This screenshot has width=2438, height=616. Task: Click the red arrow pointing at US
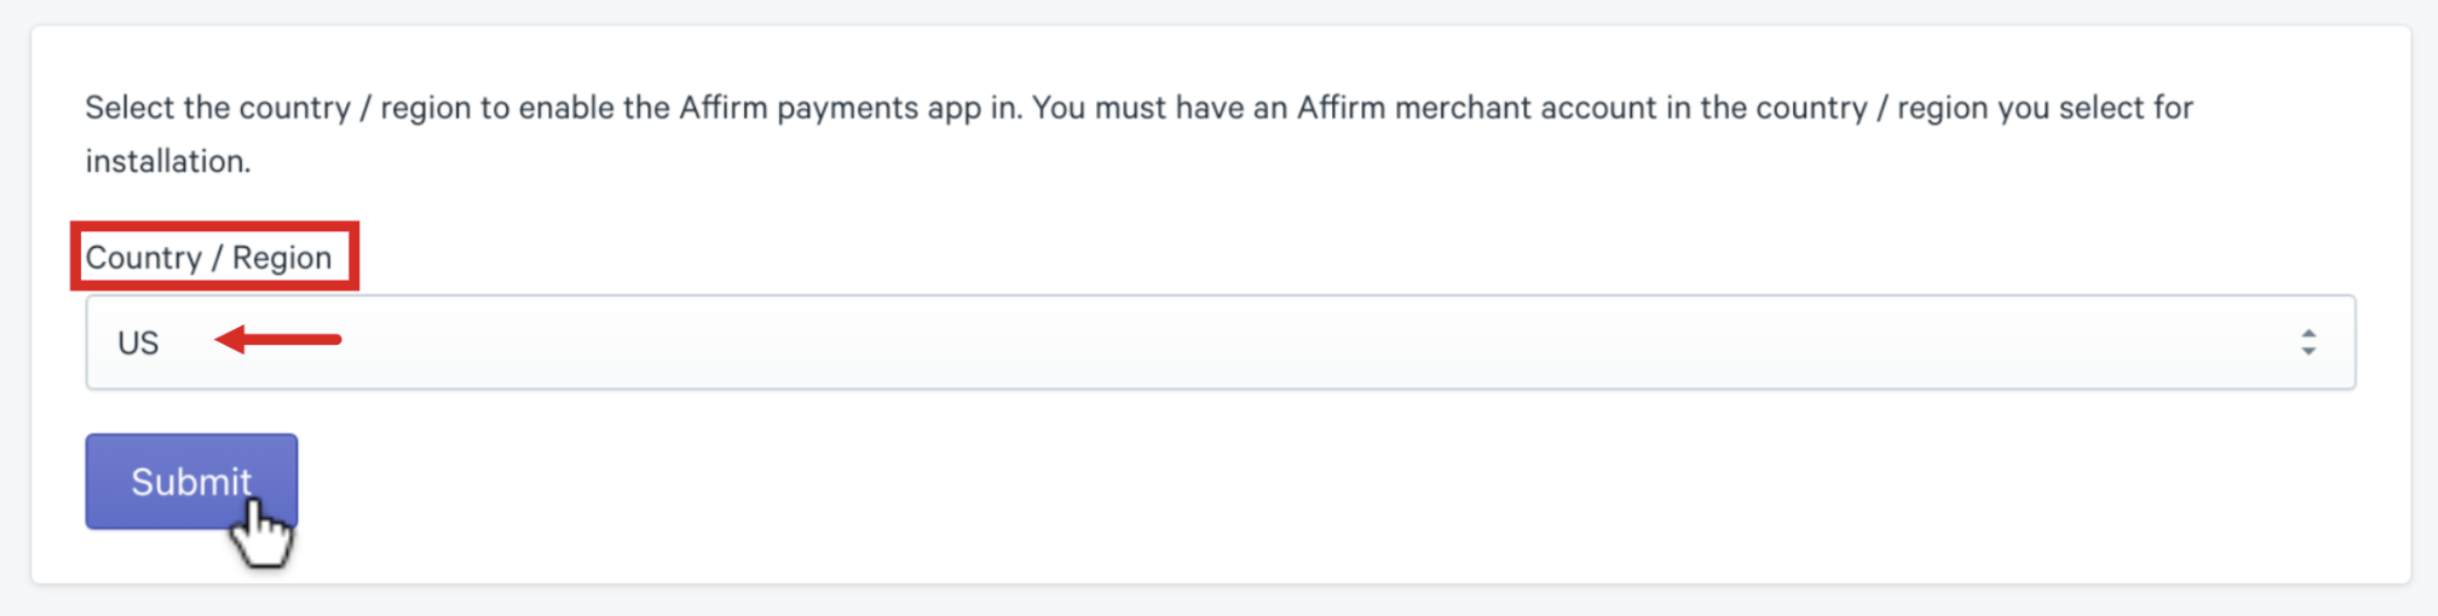pos(278,339)
